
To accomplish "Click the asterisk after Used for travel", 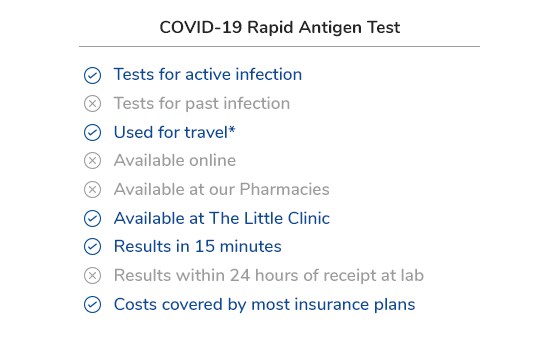I will point(232,129).
